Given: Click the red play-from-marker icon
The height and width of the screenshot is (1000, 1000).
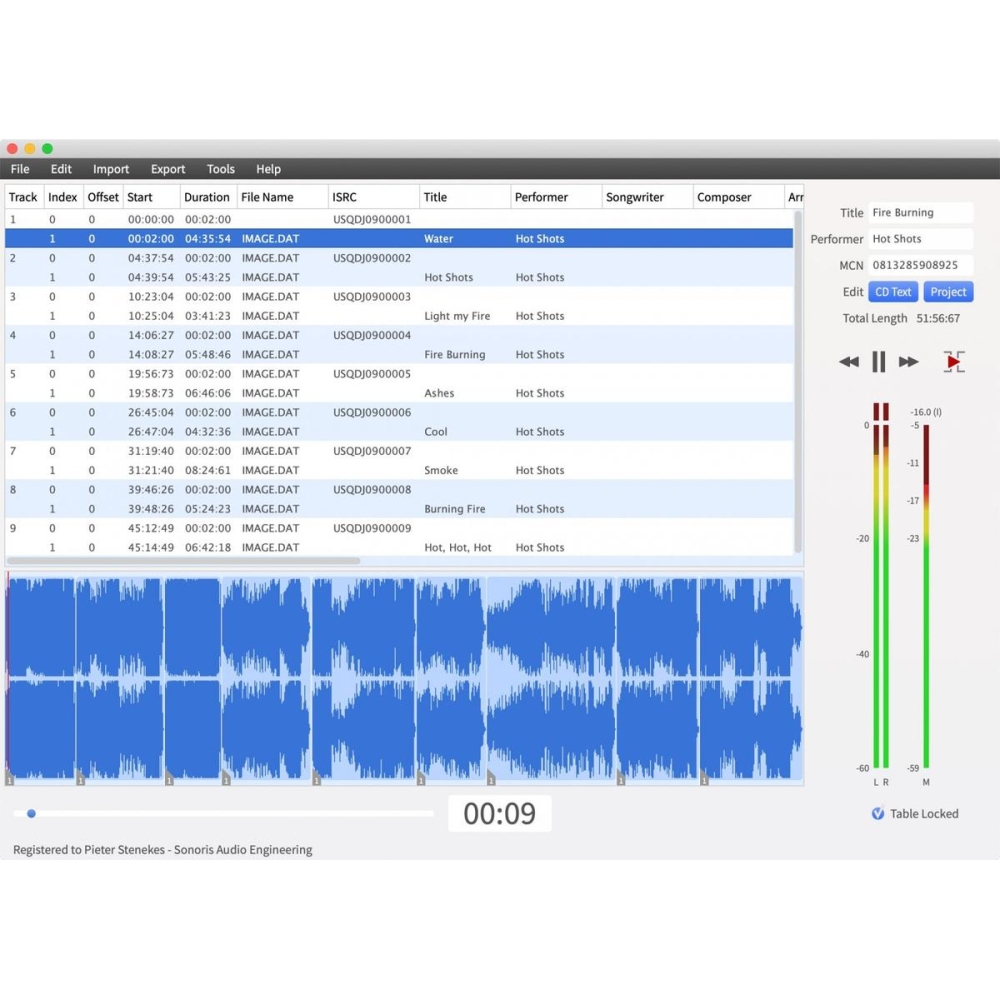Looking at the screenshot, I should point(952,361).
